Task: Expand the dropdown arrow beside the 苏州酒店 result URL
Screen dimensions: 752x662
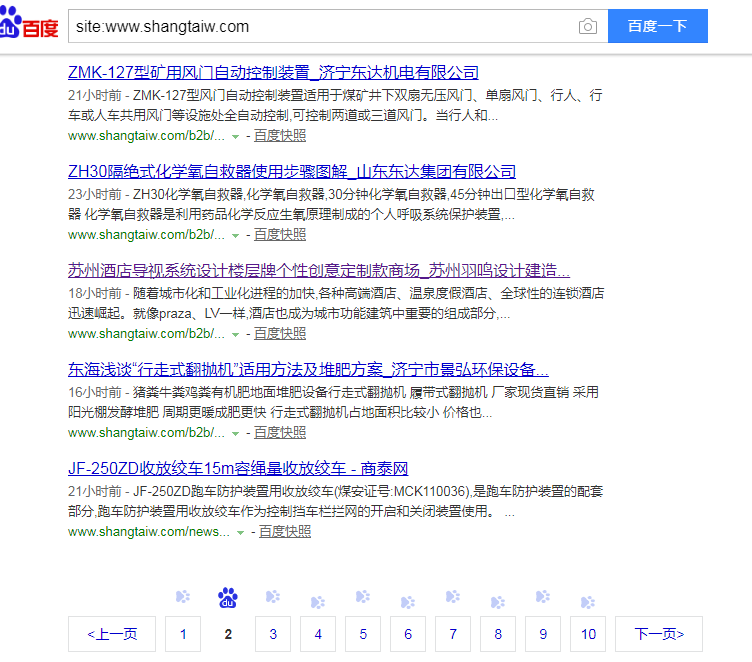Action: click(236, 334)
